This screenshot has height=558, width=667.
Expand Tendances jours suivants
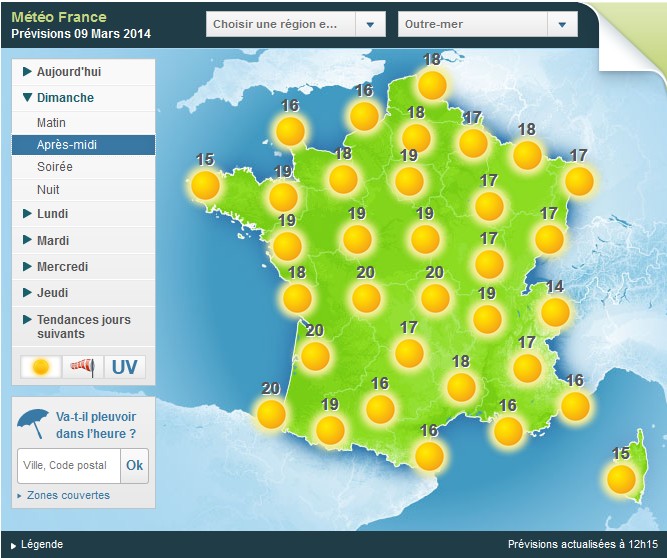click(x=83, y=326)
